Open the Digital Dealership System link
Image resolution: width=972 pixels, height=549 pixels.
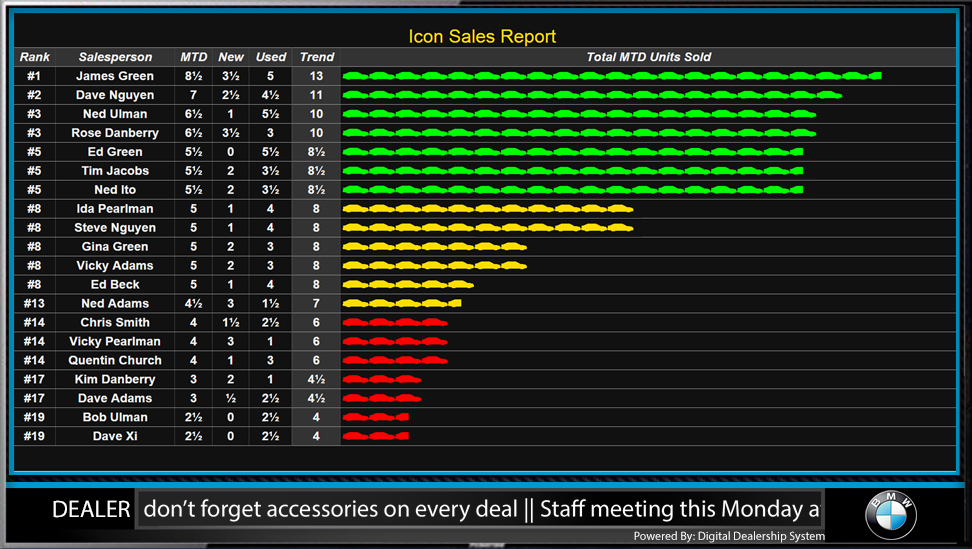(x=729, y=537)
